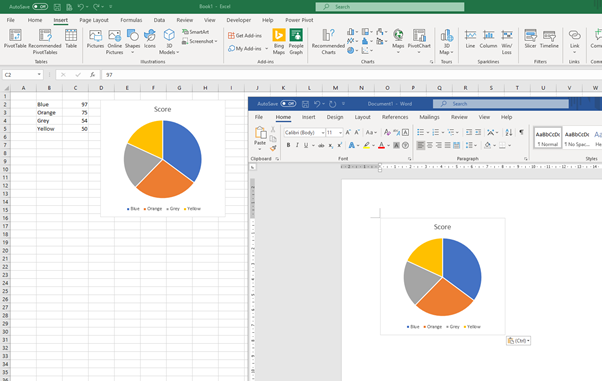Insert a Win/Loss sparkline

(507, 41)
